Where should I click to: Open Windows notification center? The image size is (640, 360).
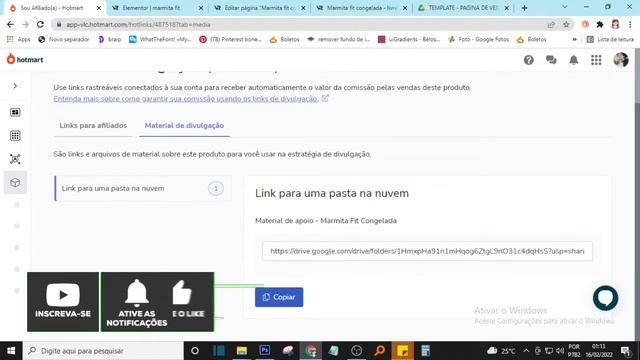pos(625,351)
